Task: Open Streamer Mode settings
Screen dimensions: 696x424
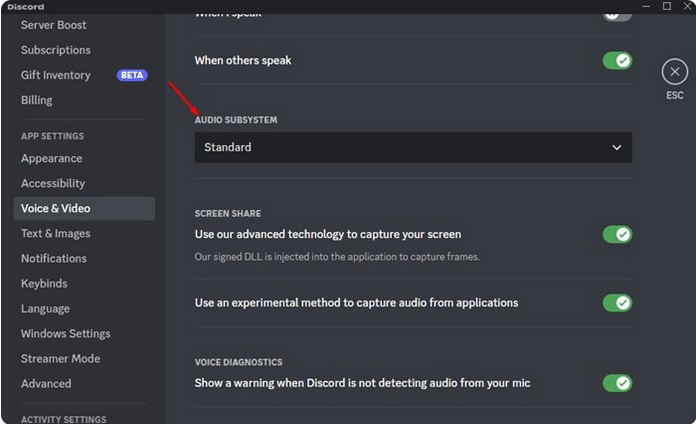Action: 60,358
